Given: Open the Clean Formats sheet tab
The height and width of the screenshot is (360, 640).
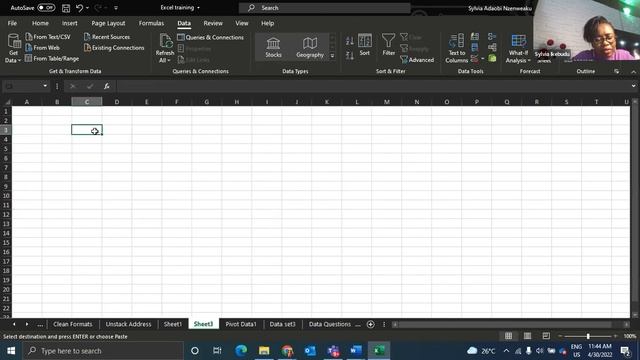Looking at the screenshot, I should click(73, 324).
